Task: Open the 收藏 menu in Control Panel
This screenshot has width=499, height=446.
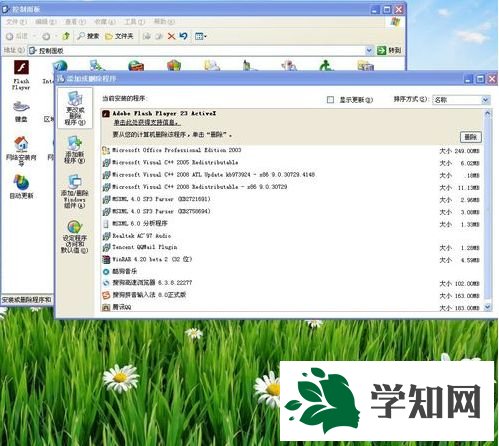Action: click(x=105, y=22)
